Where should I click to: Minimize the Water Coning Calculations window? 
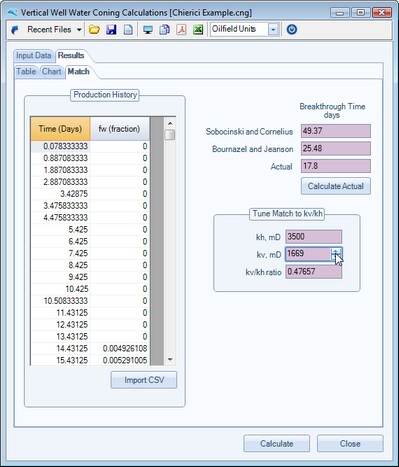coord(340,13)
